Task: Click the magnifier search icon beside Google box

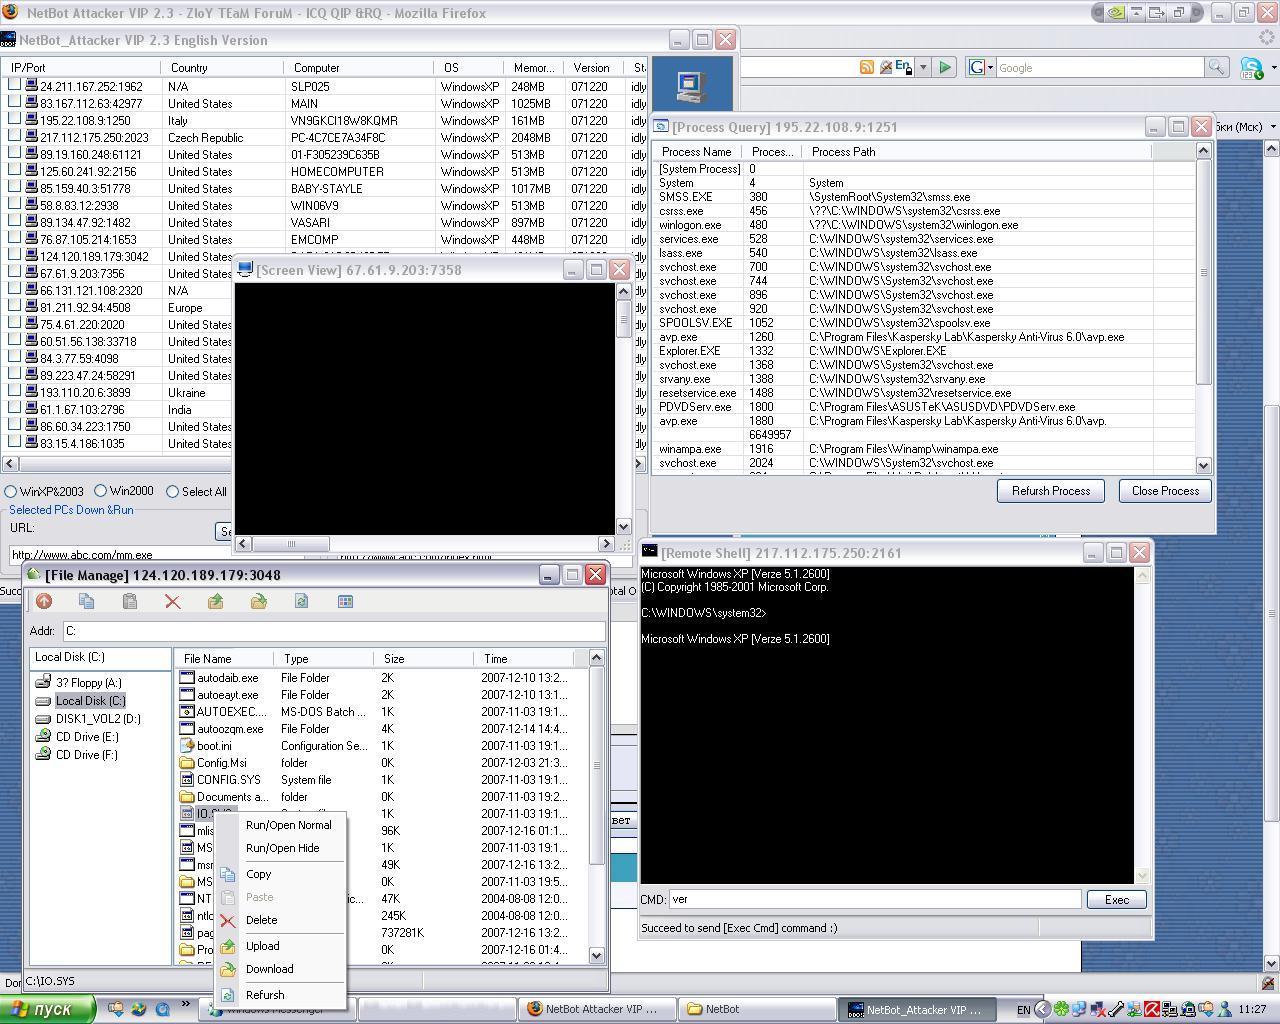Action: click(1216, 67)
